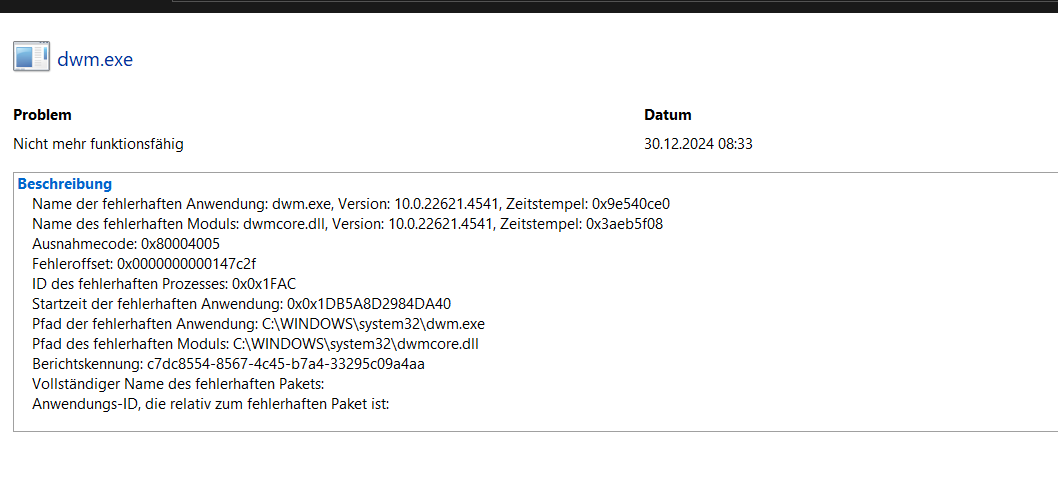Open the dwm.exe title link
This screenshot has height=502, width=1058.
tap(95, 59)
